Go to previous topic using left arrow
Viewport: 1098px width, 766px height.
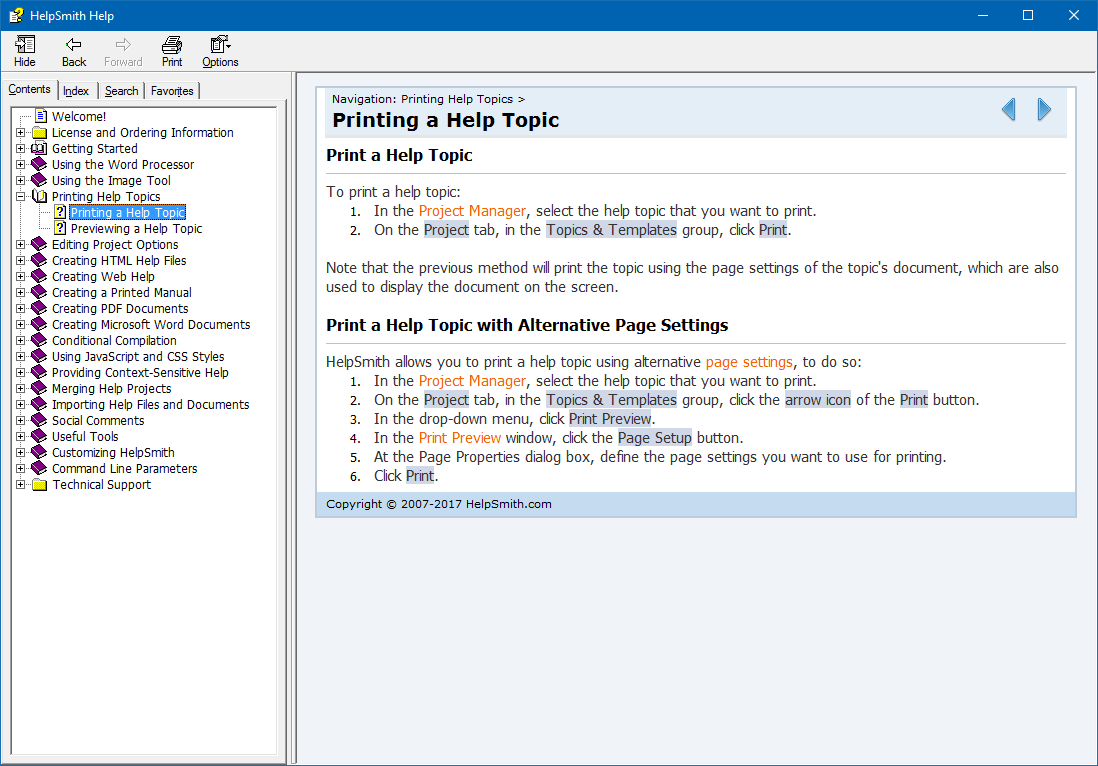coord(1008,110)
